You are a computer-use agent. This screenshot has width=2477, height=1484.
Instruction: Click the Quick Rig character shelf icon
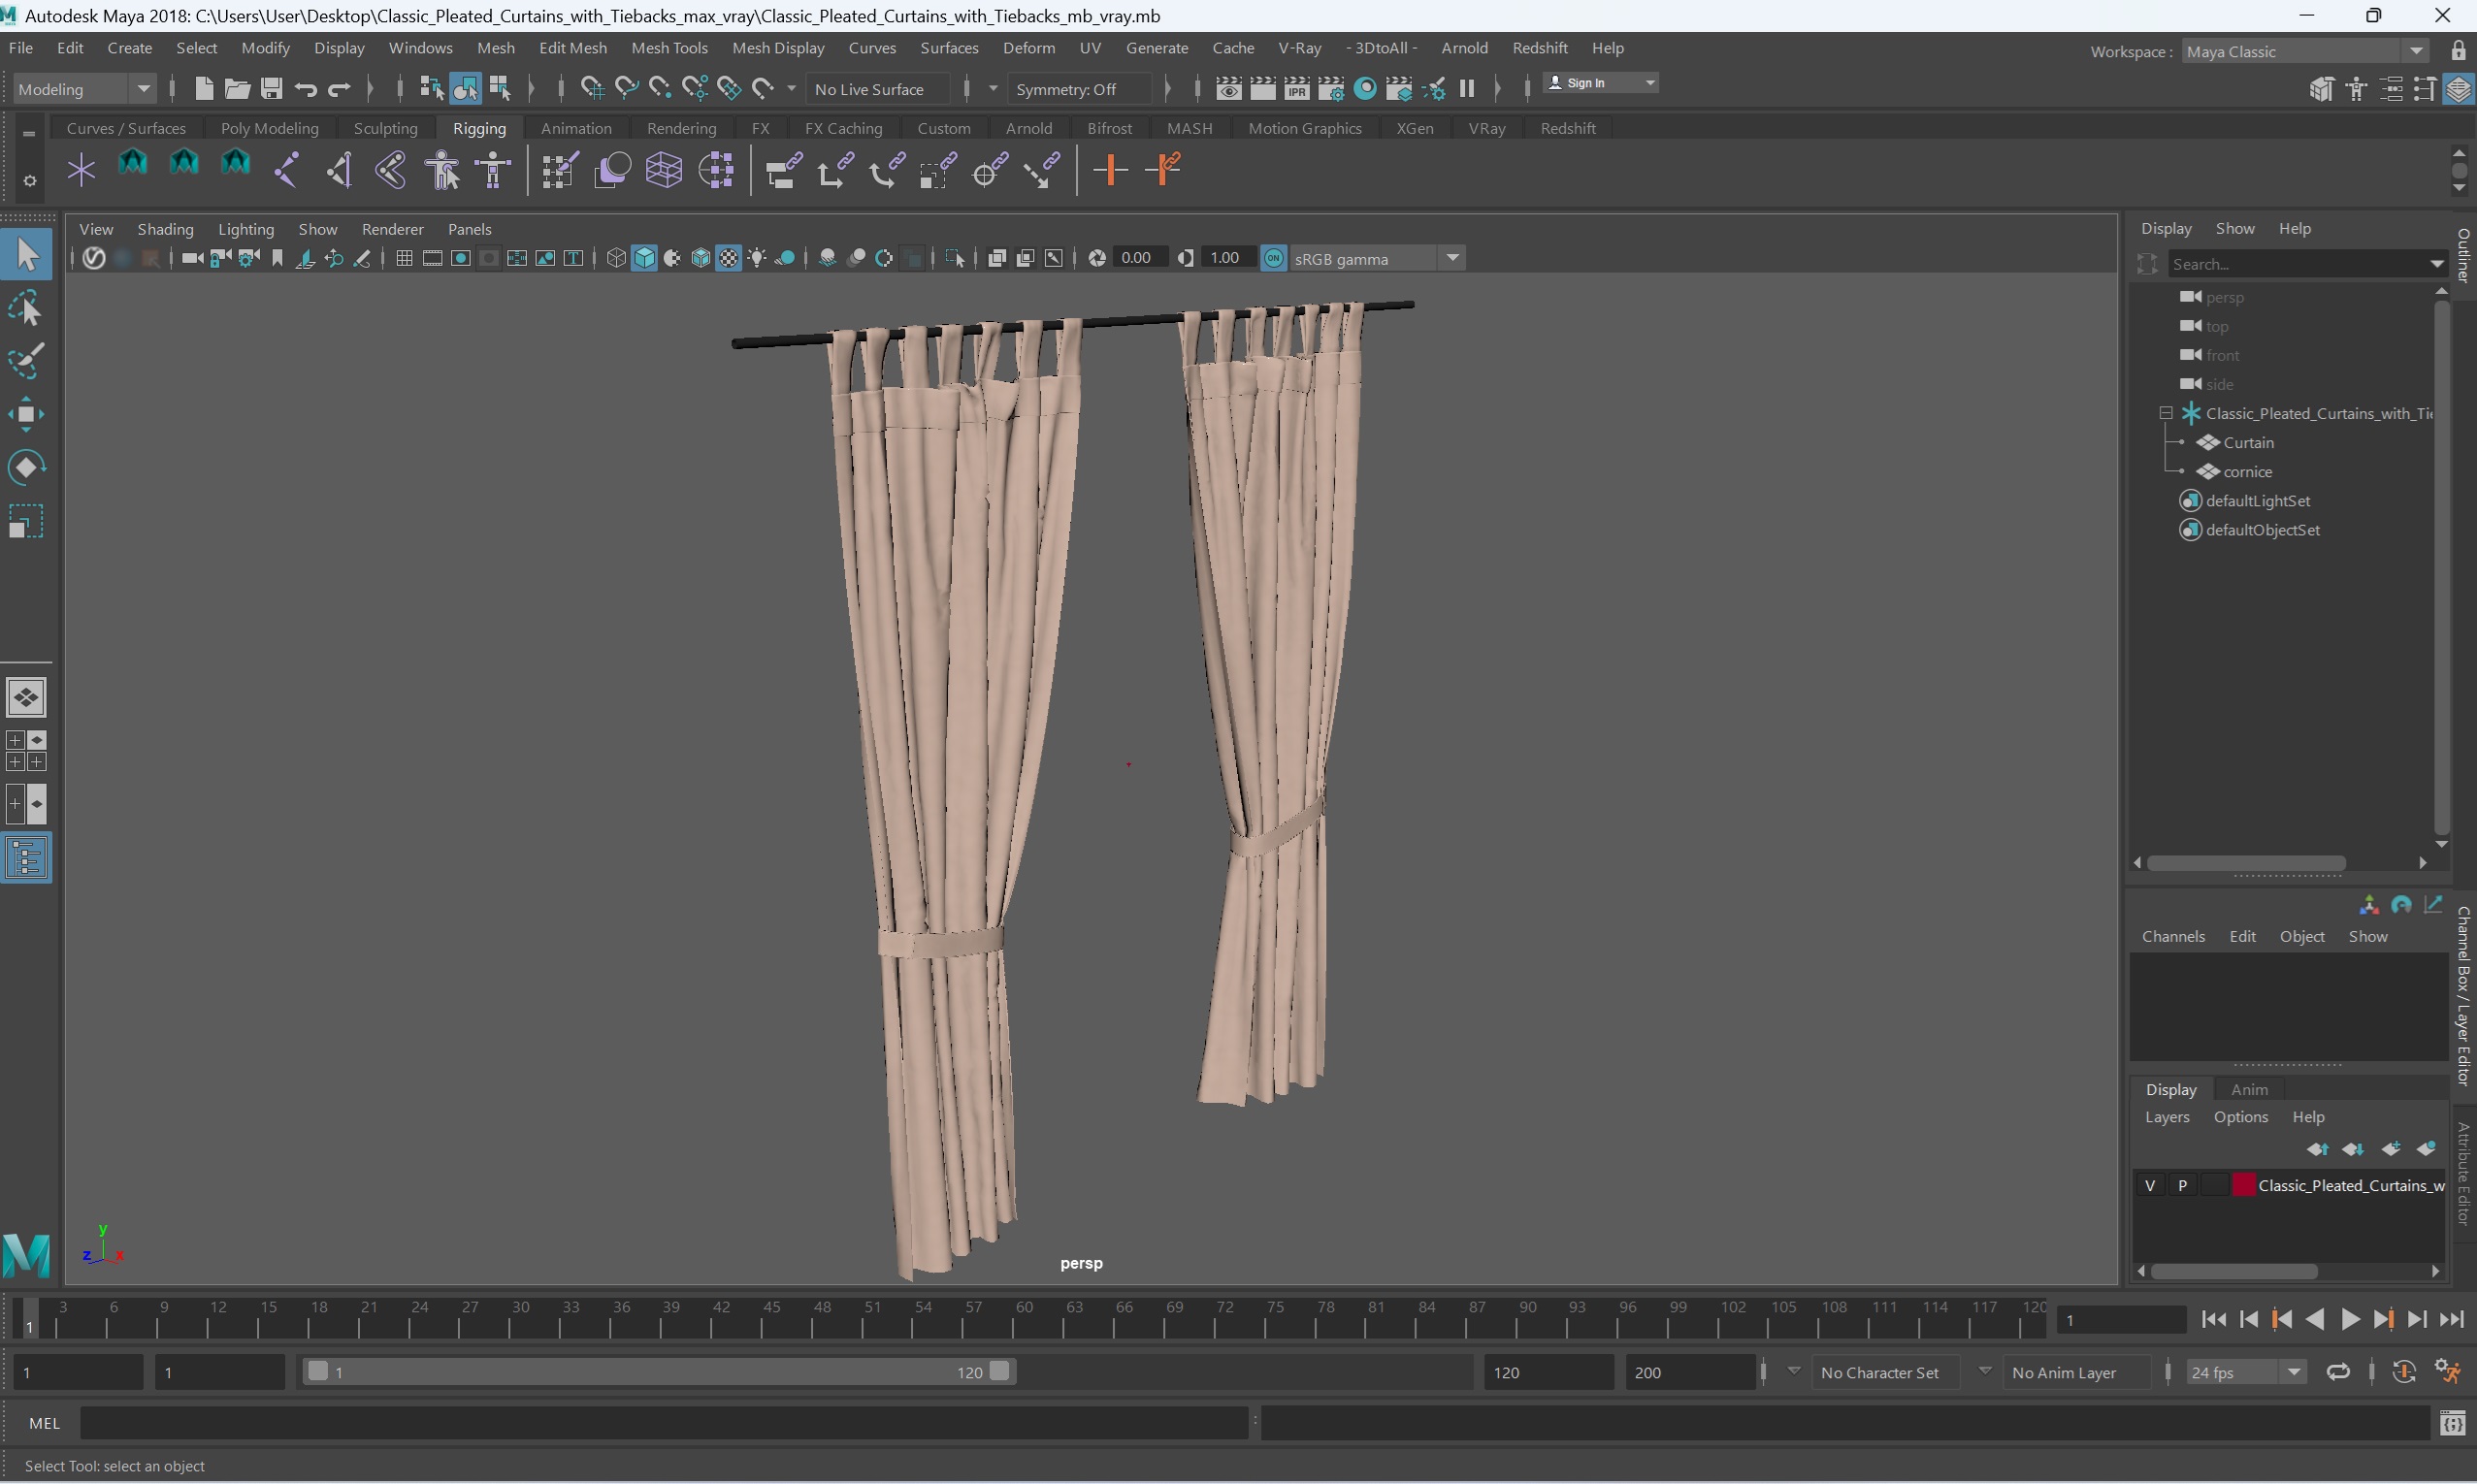click(442, 170)
